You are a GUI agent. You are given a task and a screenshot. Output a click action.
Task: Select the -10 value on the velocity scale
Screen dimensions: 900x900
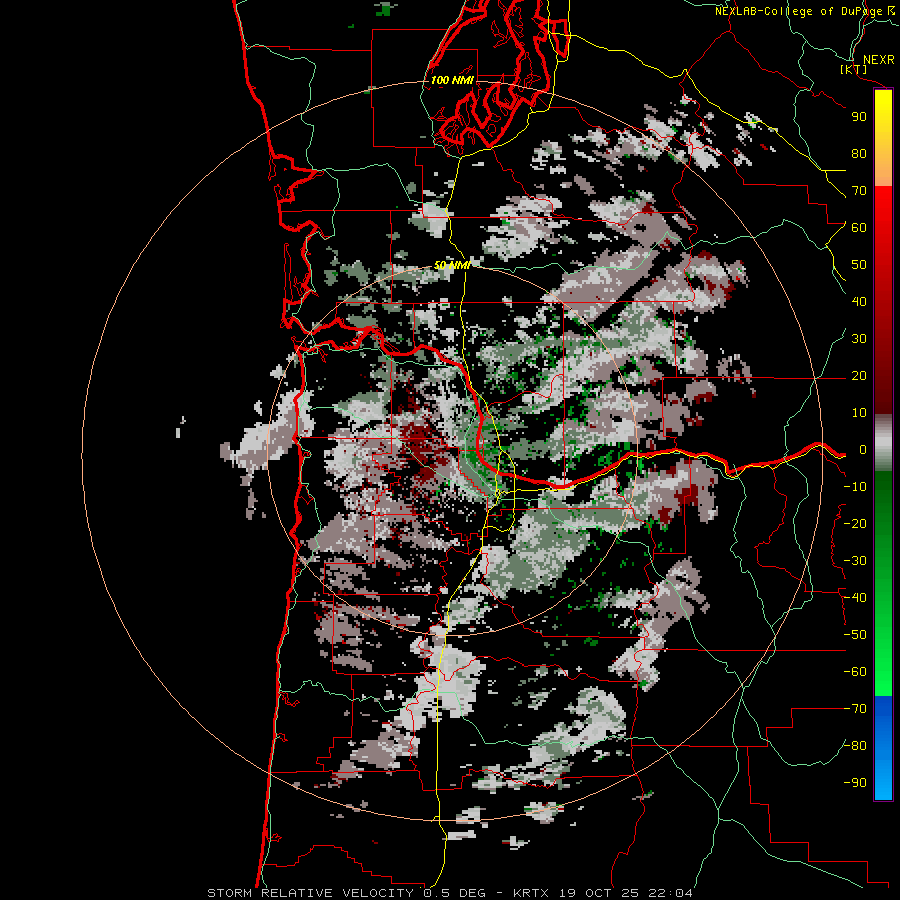click(855, 487)
